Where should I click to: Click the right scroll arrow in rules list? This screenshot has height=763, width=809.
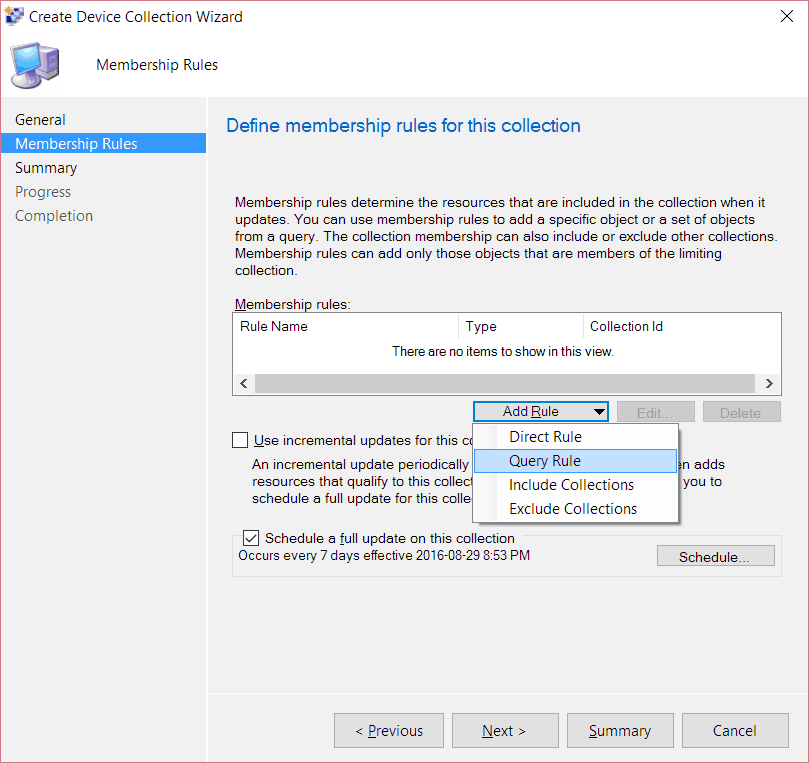pos(769,383)
